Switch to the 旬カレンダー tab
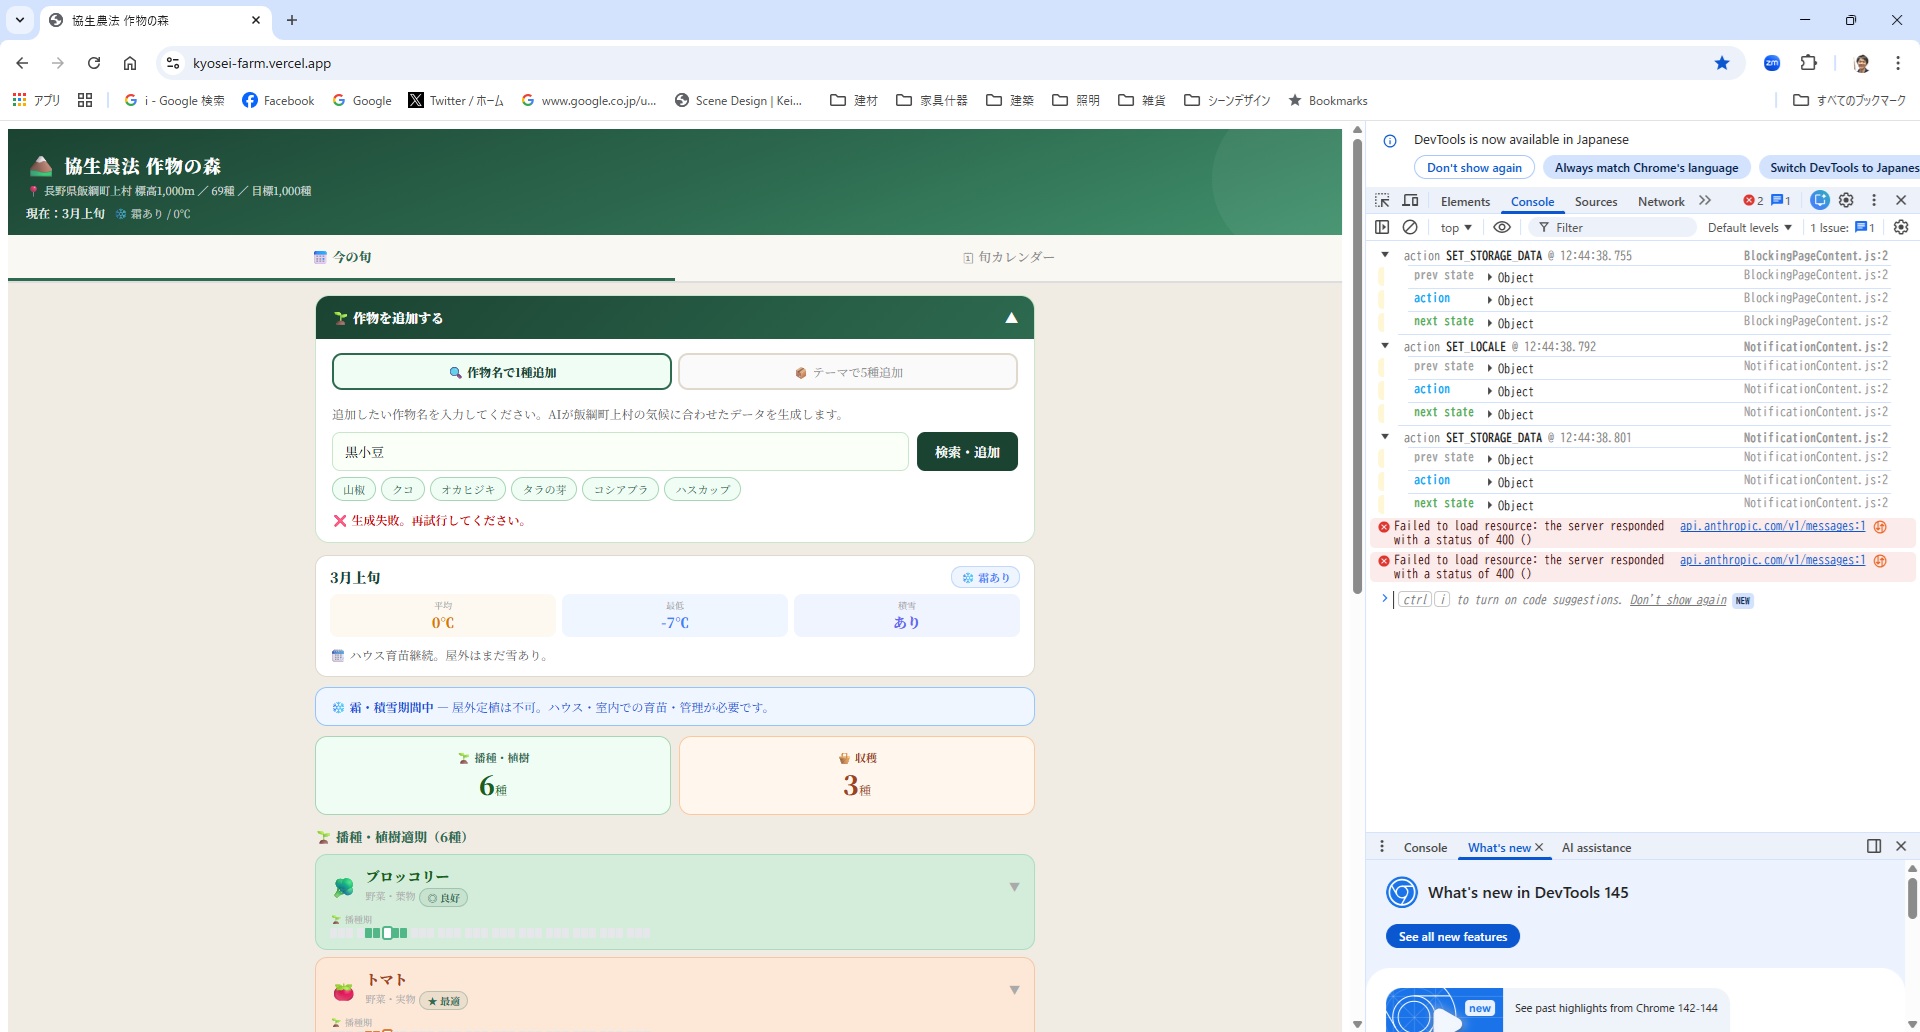The width and height of the screenshot is (1920, 1032). 1008,257
